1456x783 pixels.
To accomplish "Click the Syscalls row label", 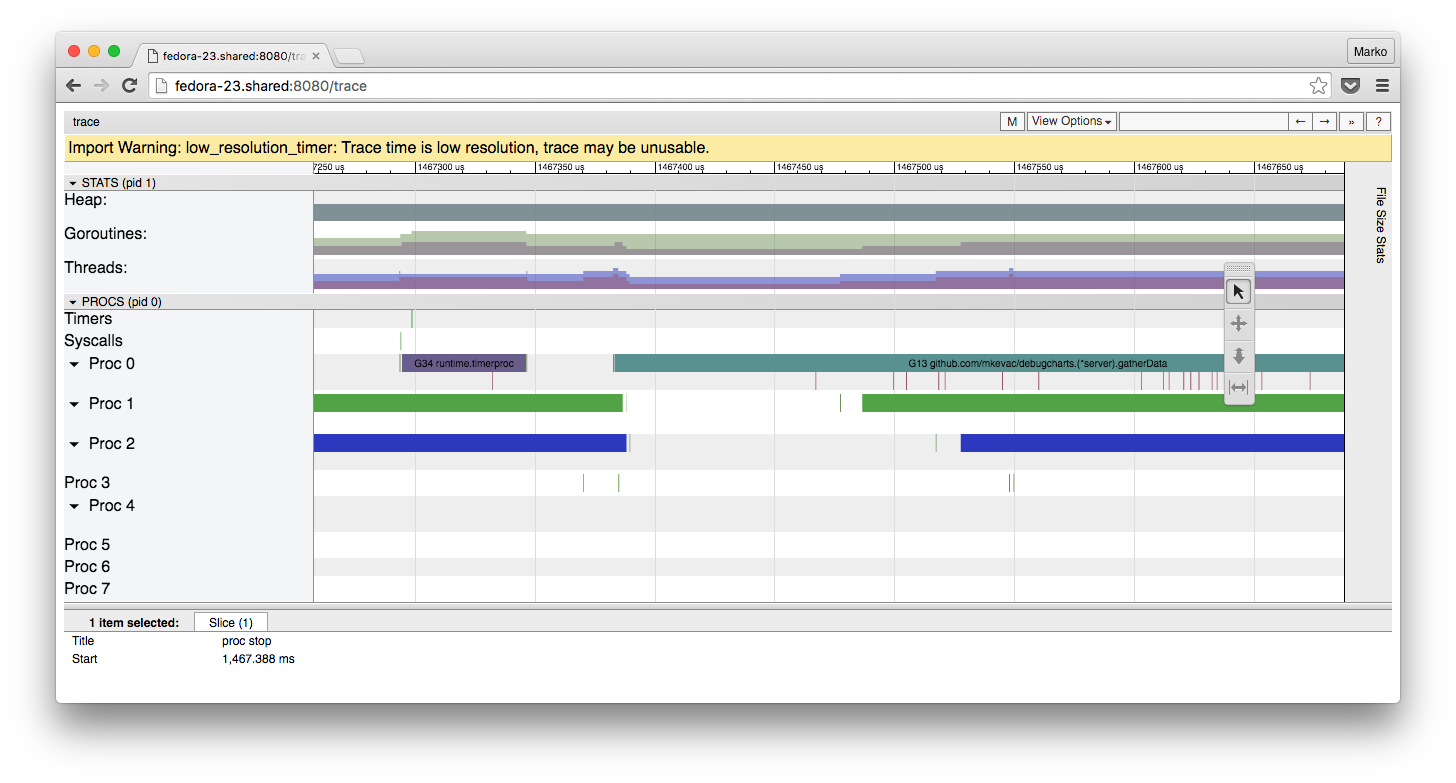I will (93, 341).
